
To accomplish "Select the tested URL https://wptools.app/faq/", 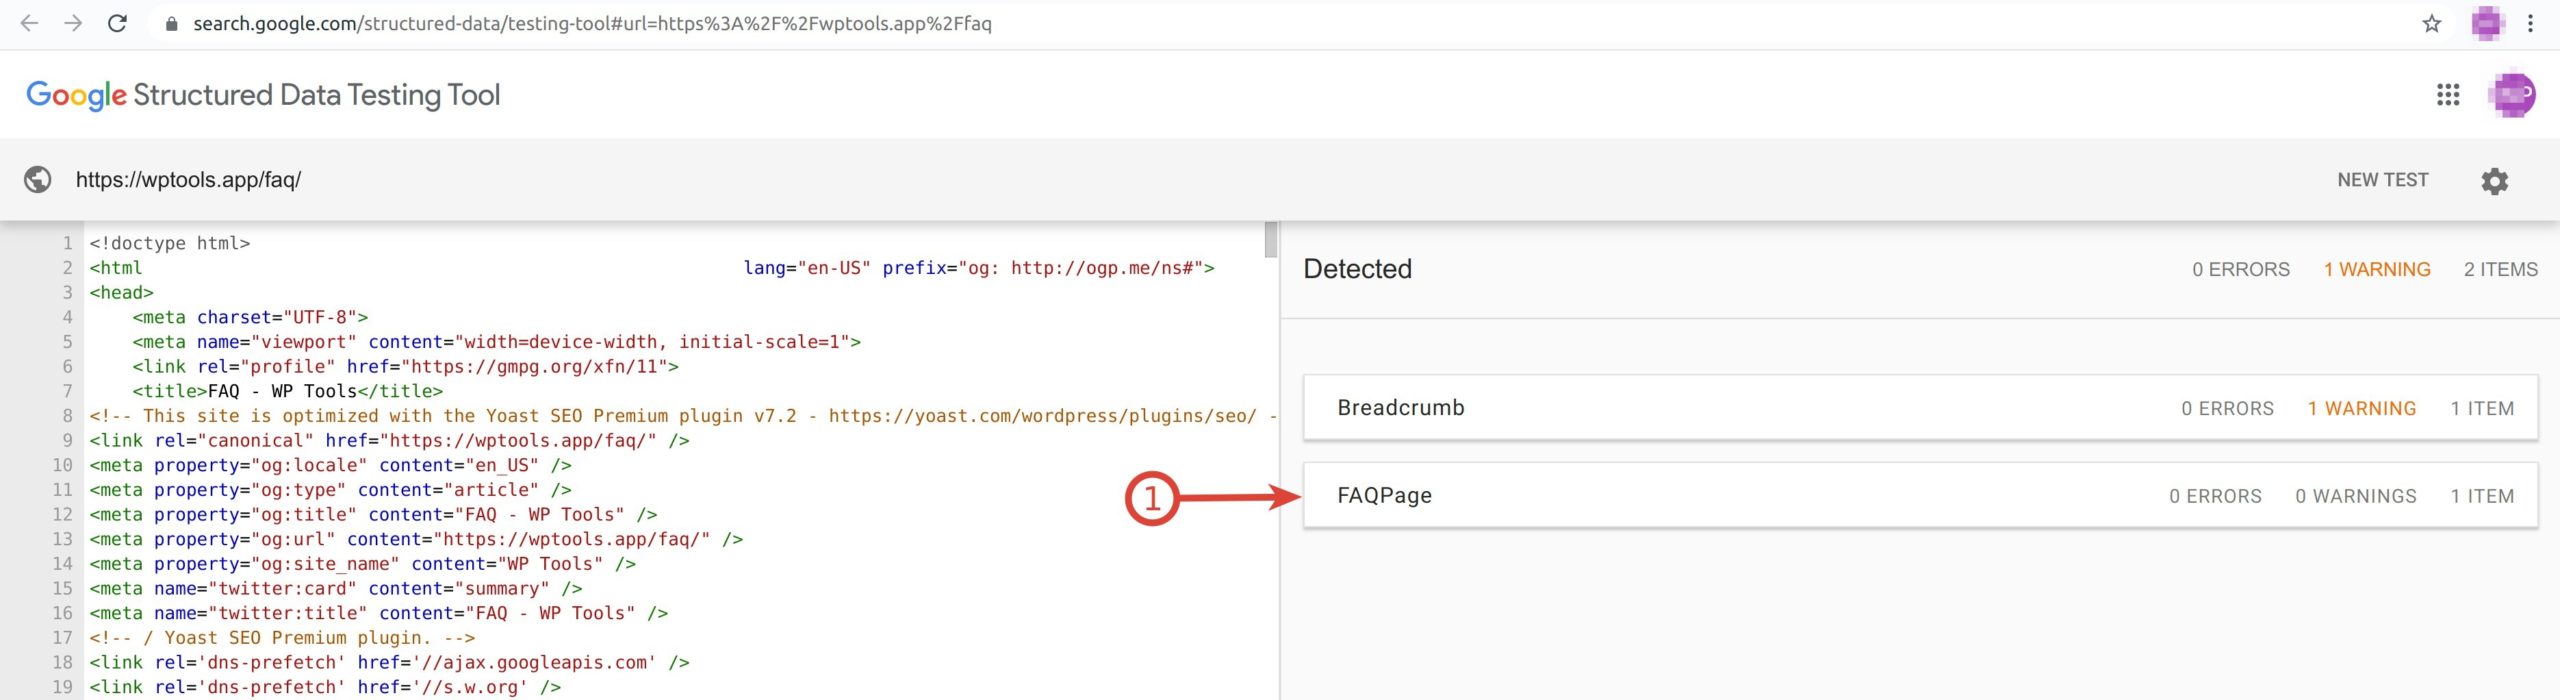I will tap(188, 180).
